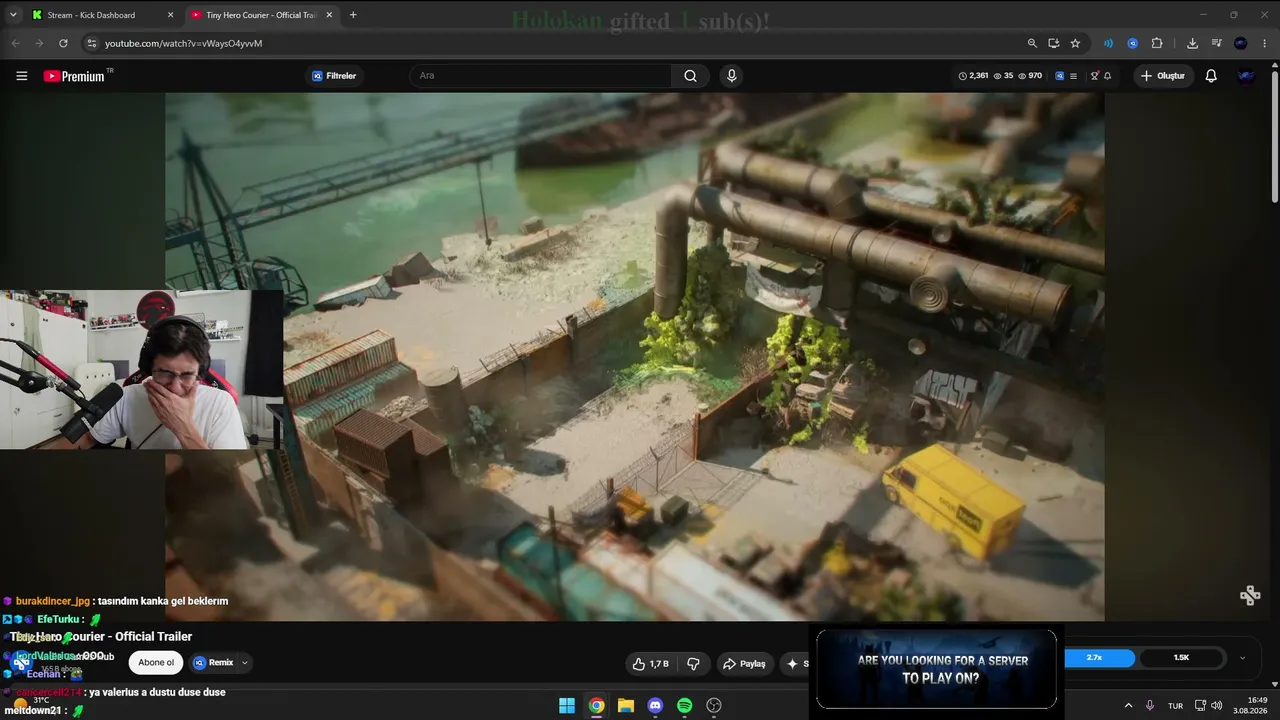Viewport: 1280px width, 720px height.
Task: Click the small bell in the stats bar
Action: (1107, 76)
